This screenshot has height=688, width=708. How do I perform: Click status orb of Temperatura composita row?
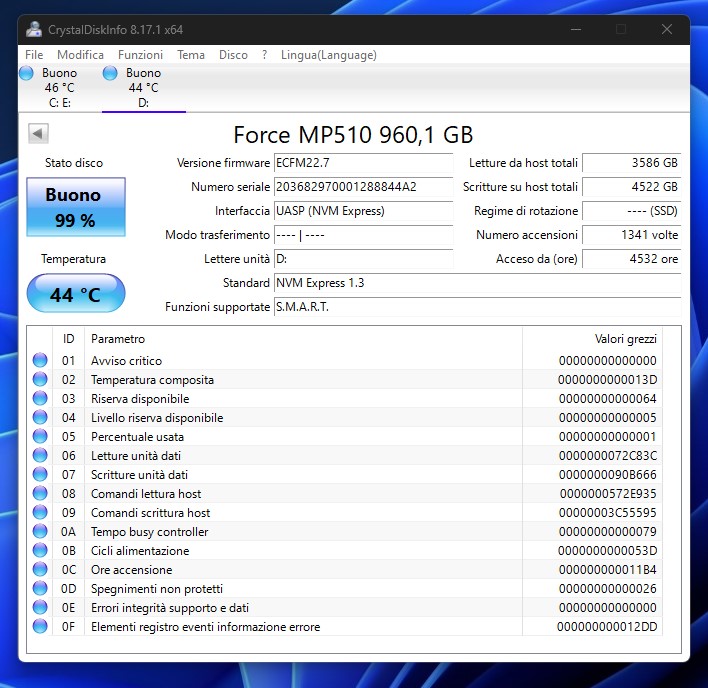coord(40,379)
